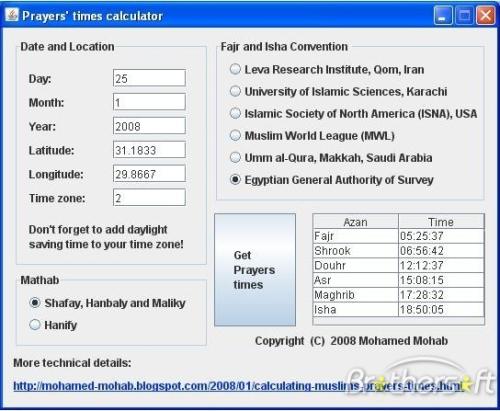The width and height of the screenshot is (500, 411).
Task: Click the Fajr and Isha Convention group title
Action: [x=284, y=46]
